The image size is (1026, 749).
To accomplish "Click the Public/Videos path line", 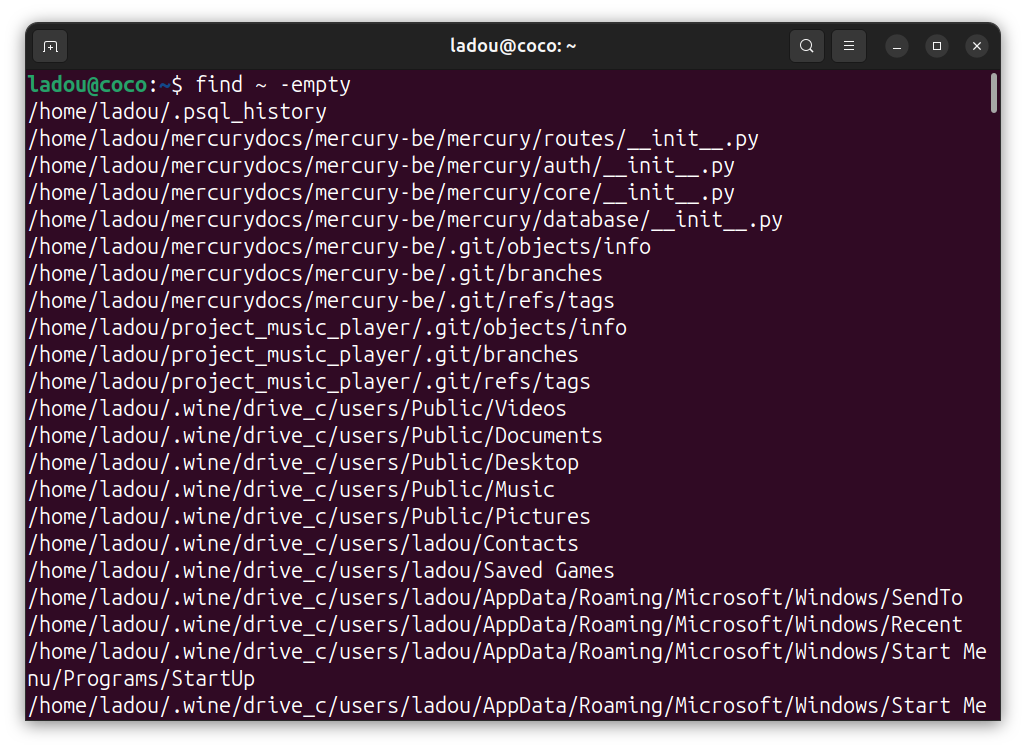I will pyautogui.click(x=297, y=408).
